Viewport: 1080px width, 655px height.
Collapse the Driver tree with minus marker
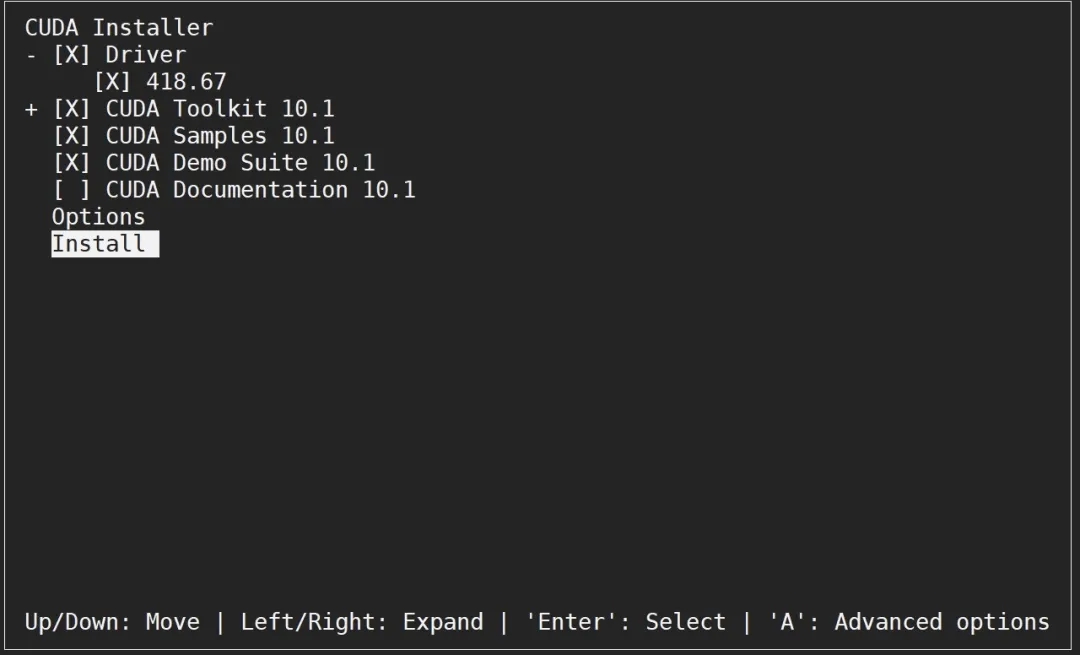tap(31, 55)
